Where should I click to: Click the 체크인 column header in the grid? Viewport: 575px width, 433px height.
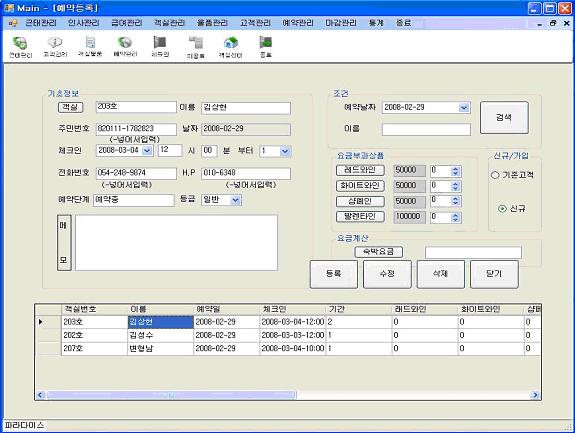[x=292, y=309]
